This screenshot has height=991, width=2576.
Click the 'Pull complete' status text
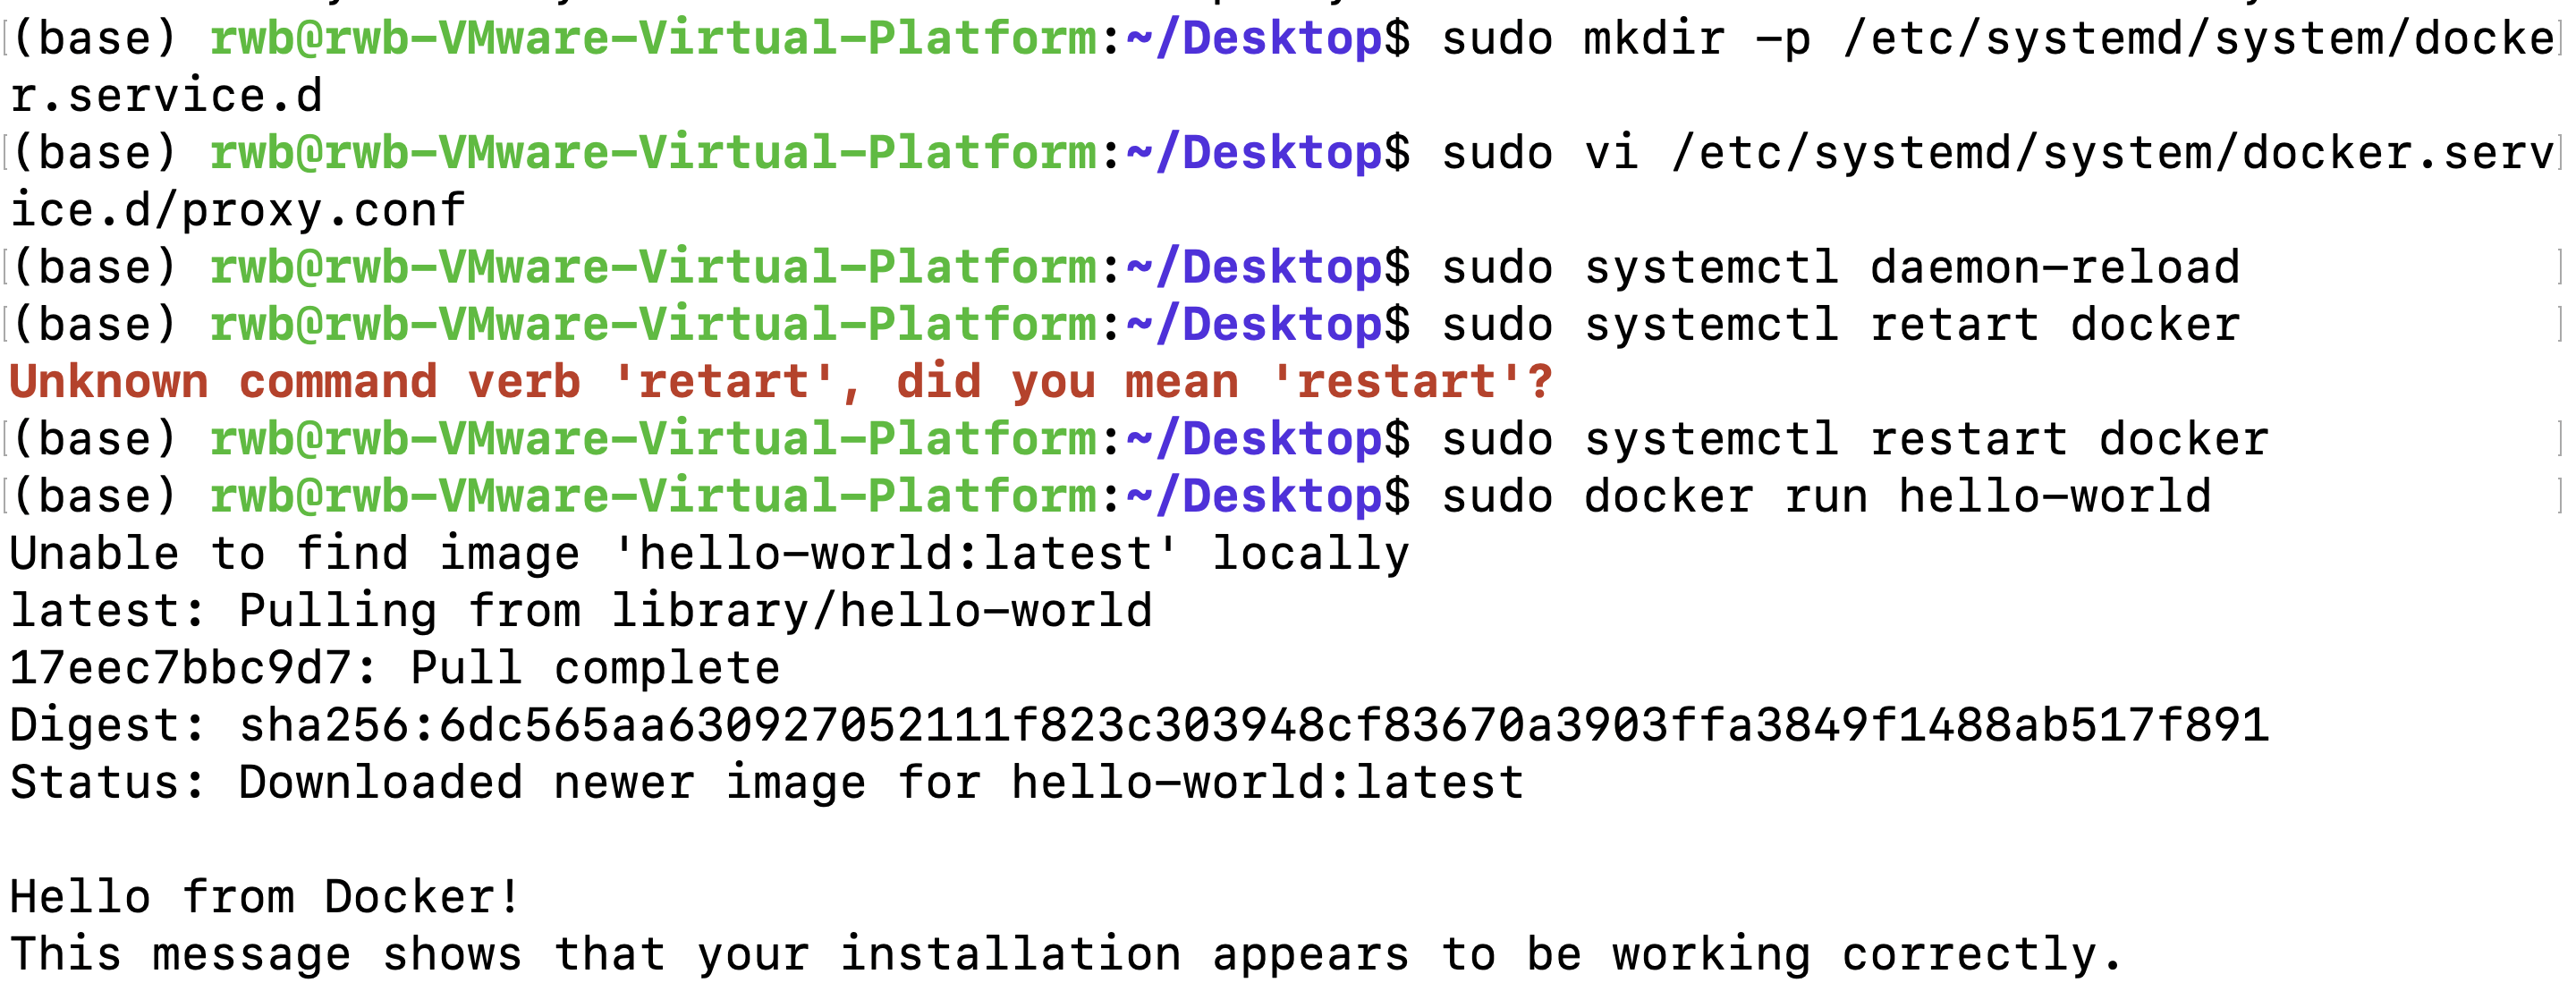595,669
